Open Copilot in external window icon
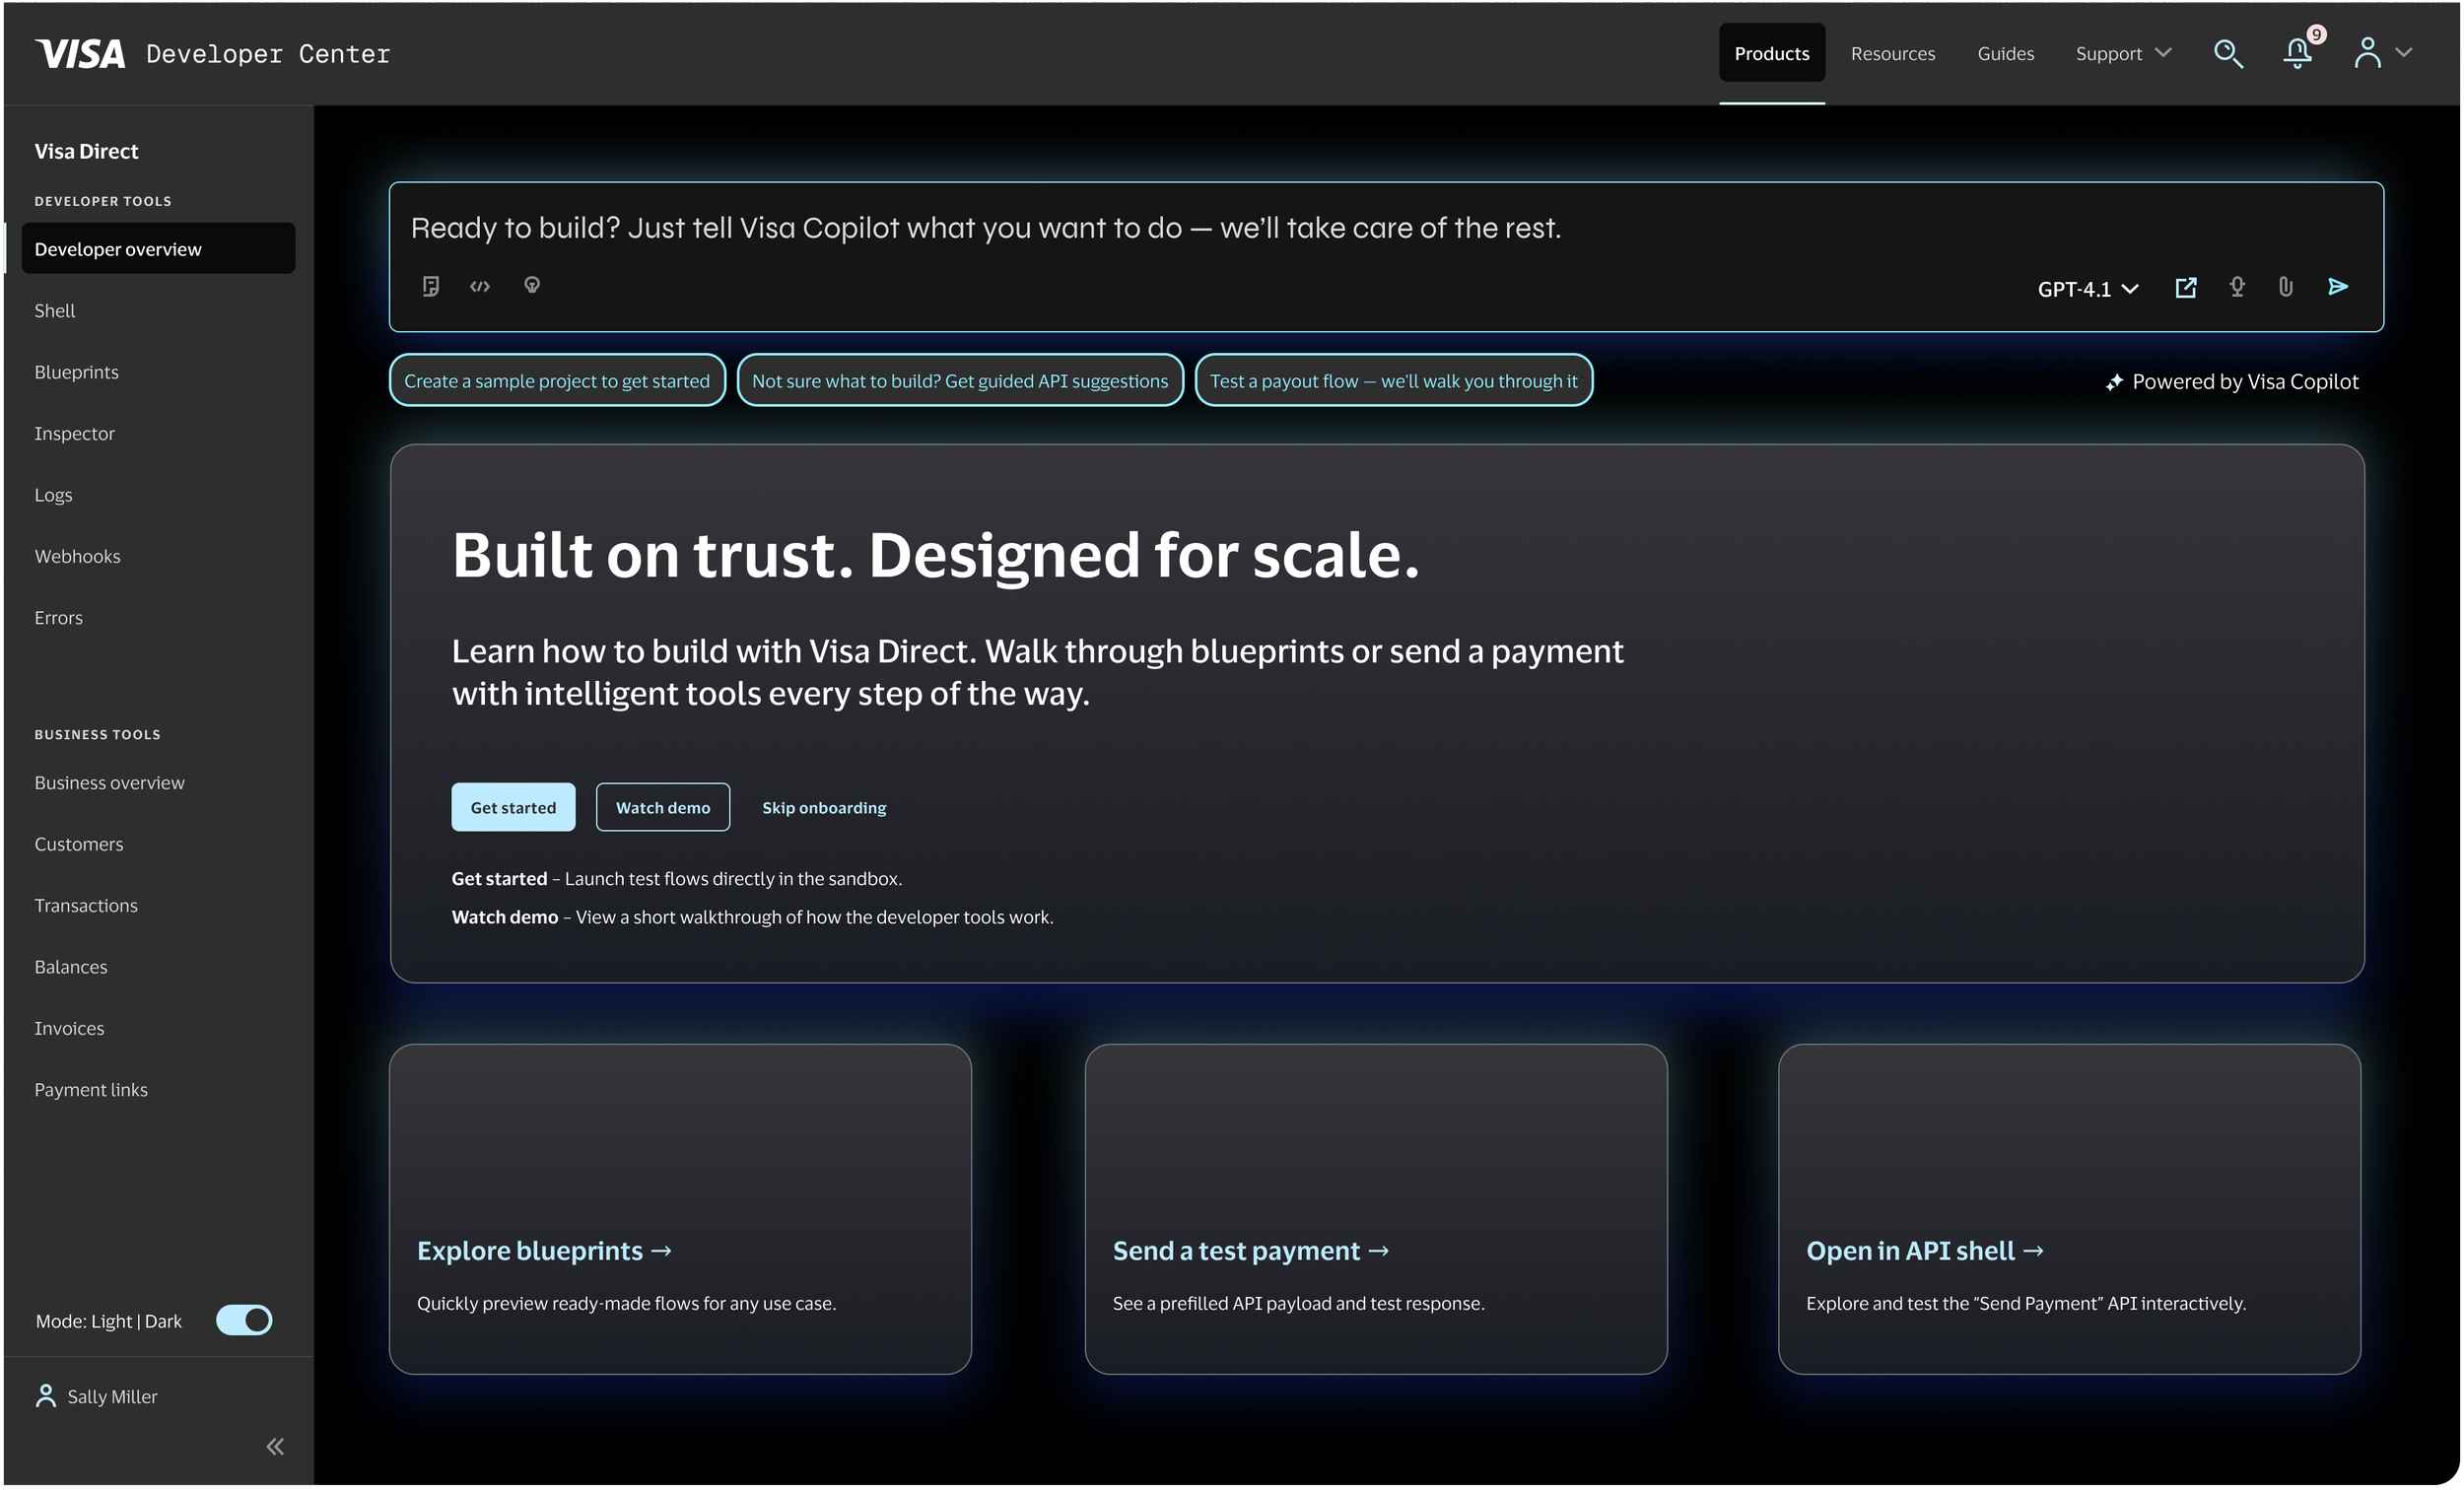The width and height of the screenshot is (2464, 1490). point(2186,288)
